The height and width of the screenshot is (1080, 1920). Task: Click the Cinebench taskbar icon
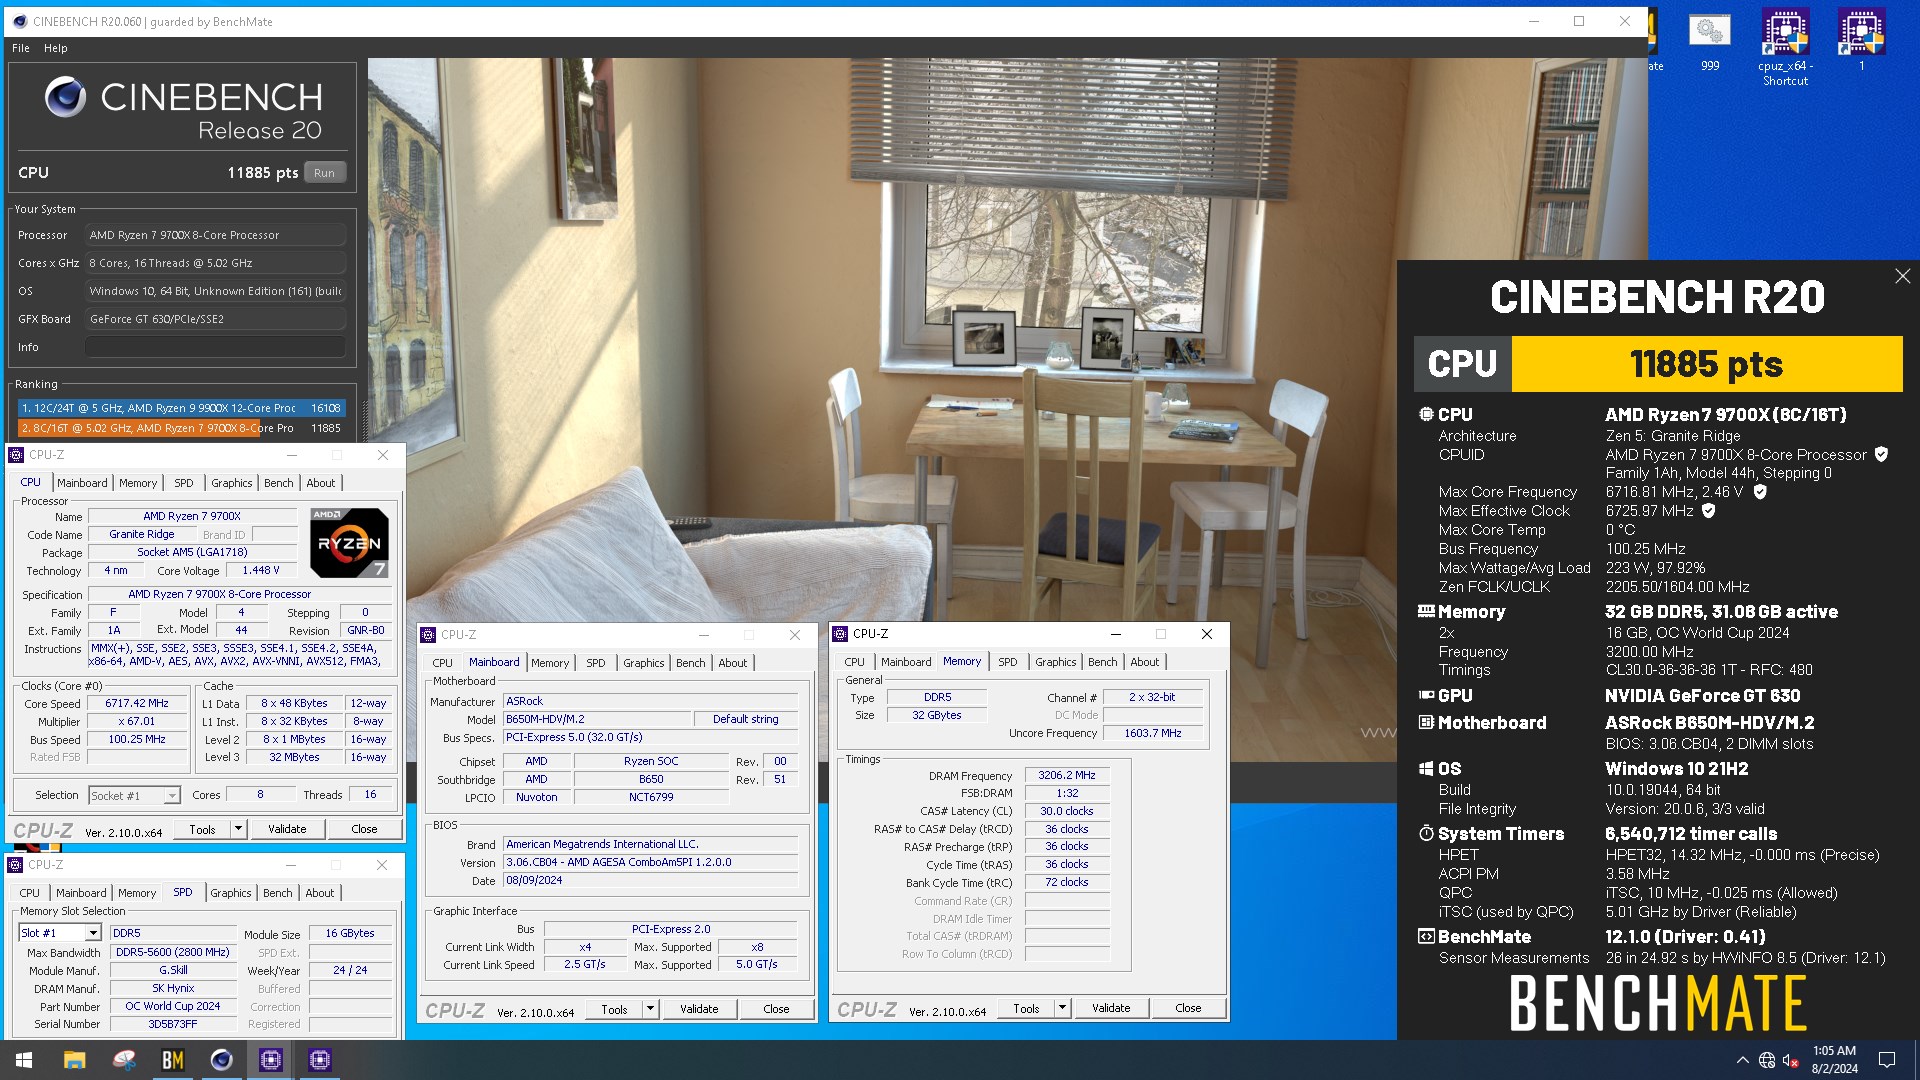pyautogui.click(x=221, y=1060)
